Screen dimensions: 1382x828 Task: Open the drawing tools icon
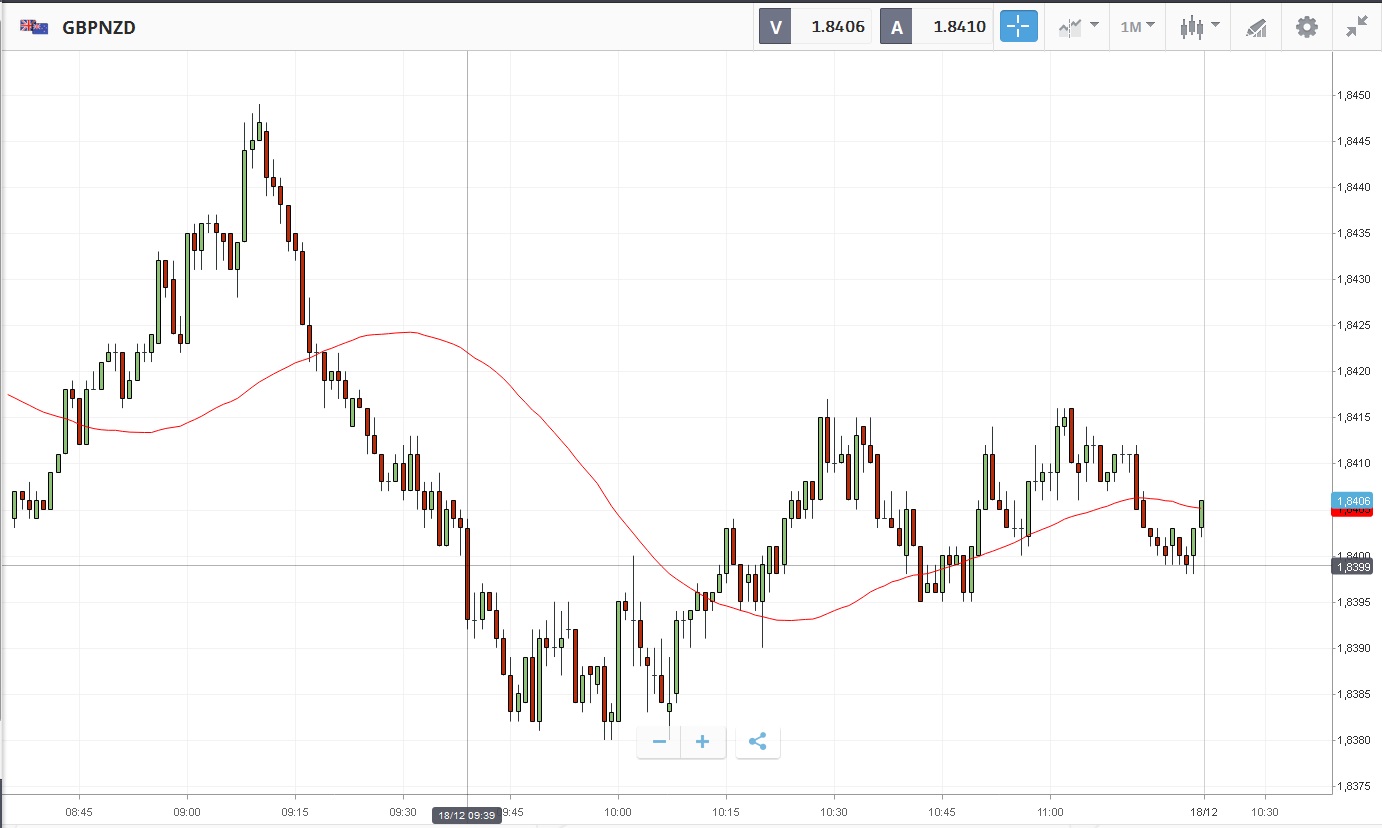click(x=1256, y=27)
